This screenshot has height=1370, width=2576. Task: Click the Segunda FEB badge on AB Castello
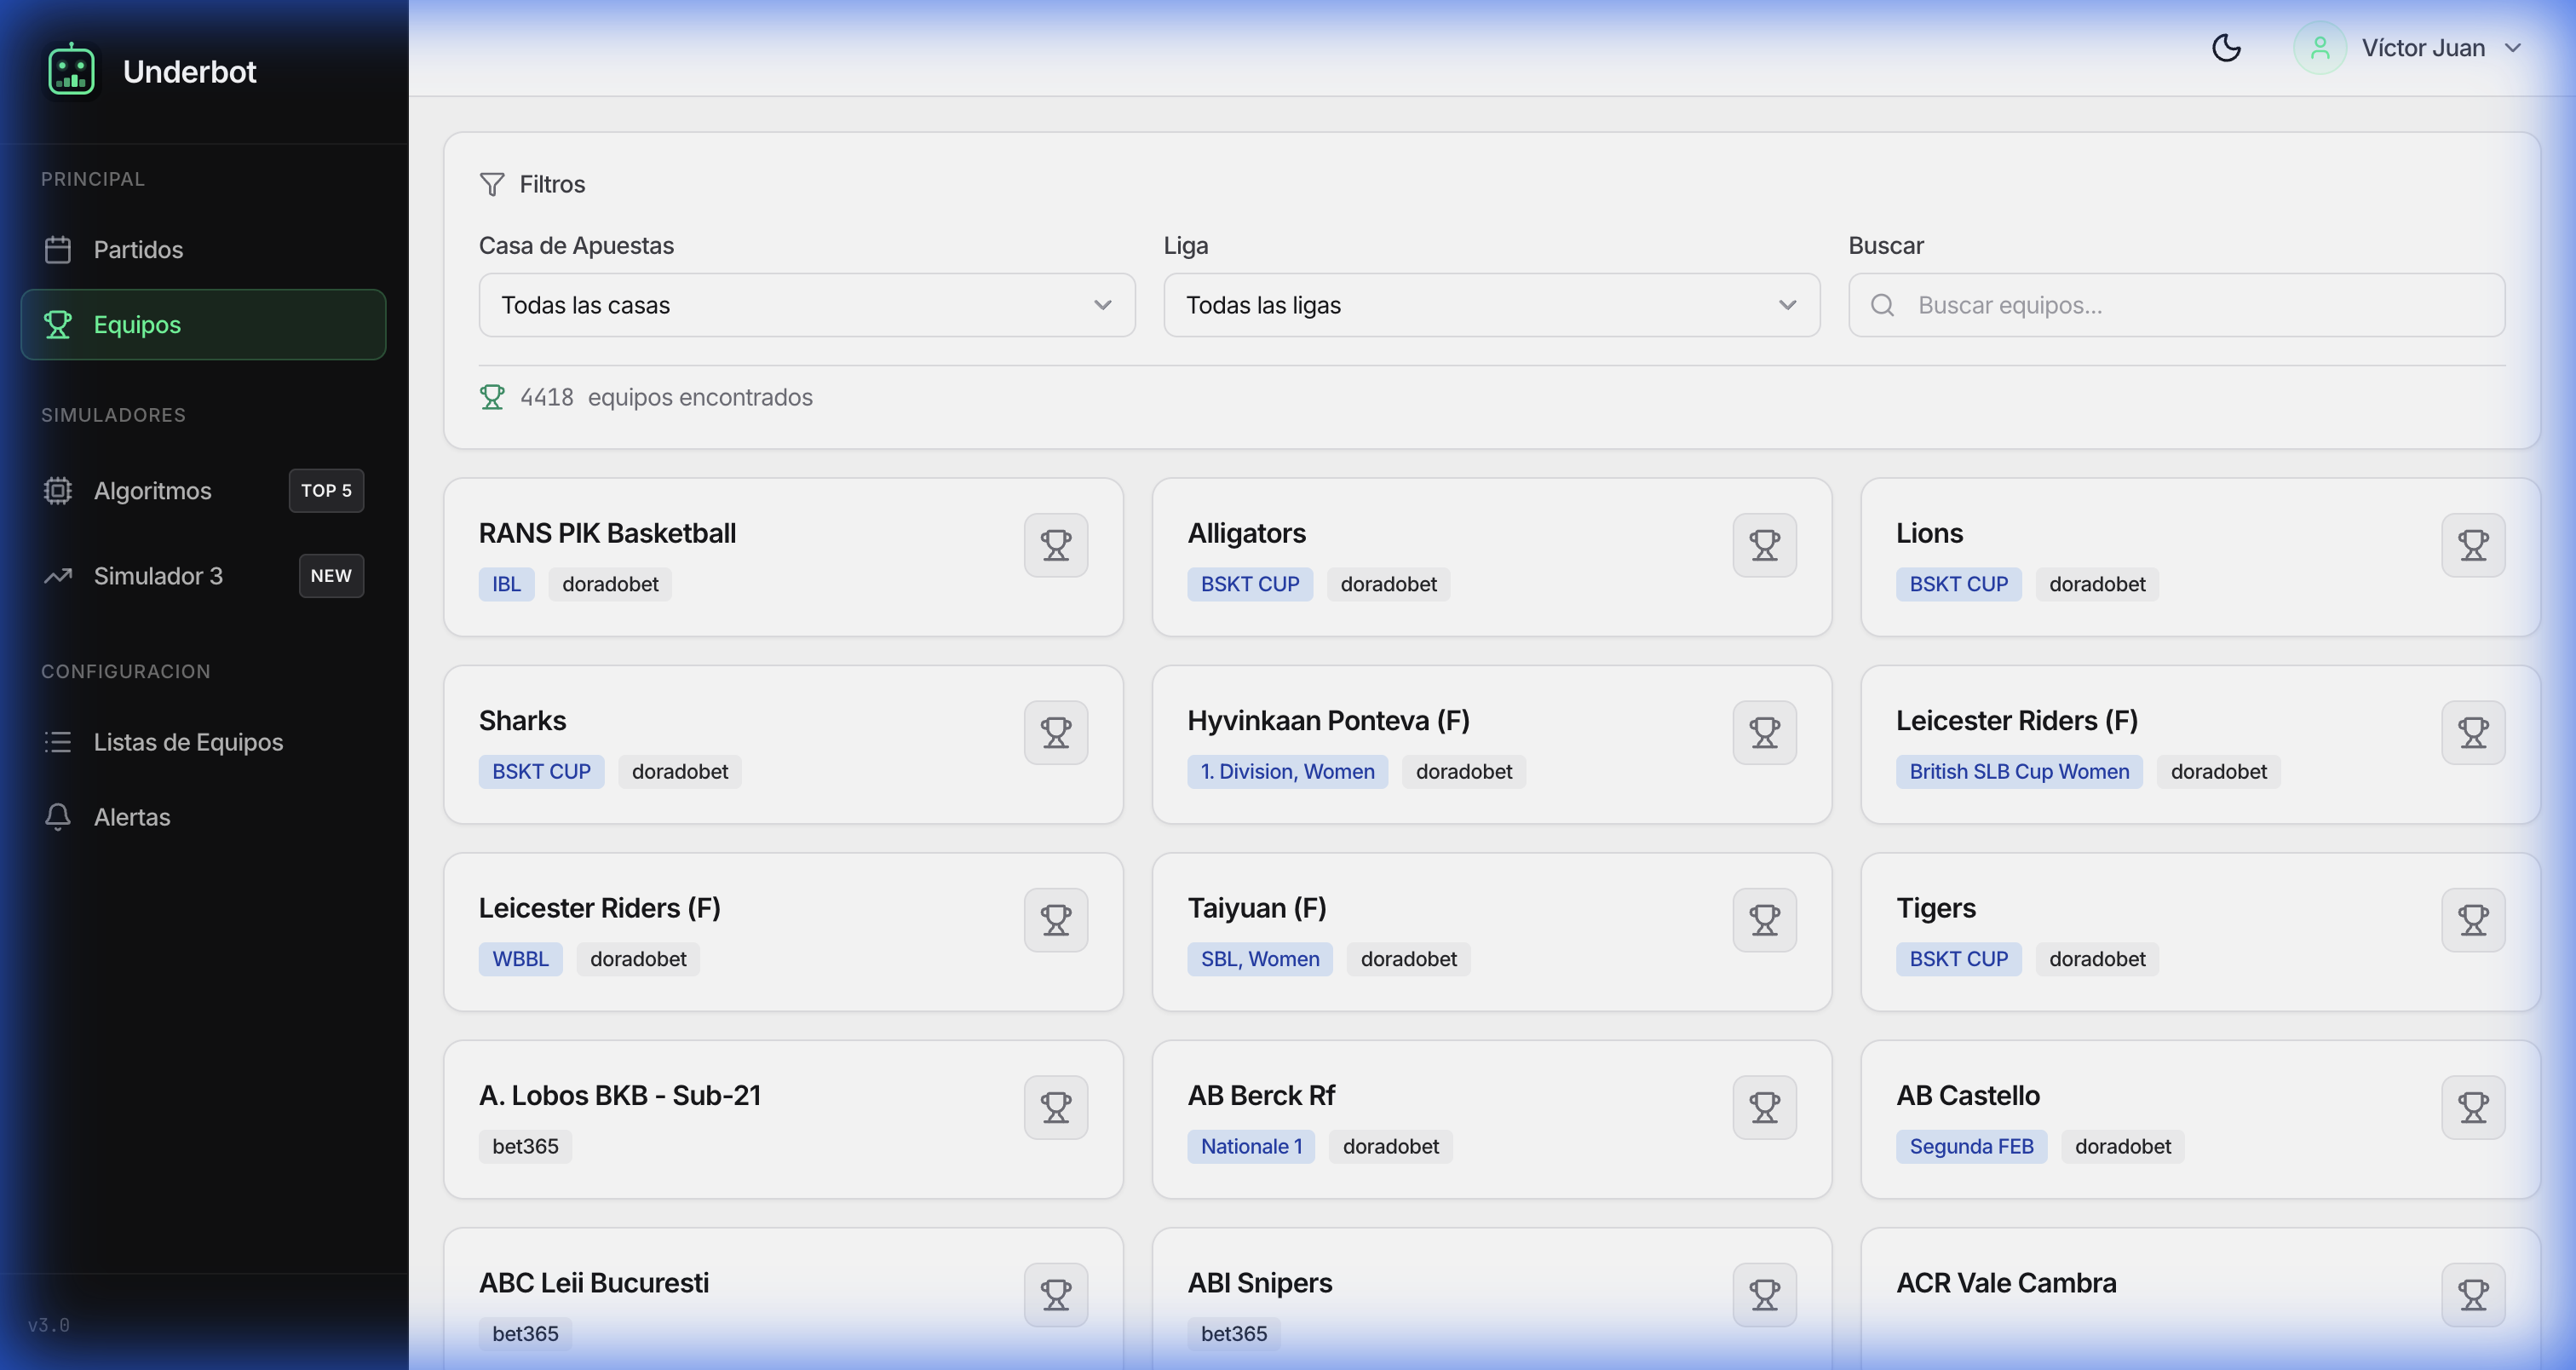pos(1970,1146)
